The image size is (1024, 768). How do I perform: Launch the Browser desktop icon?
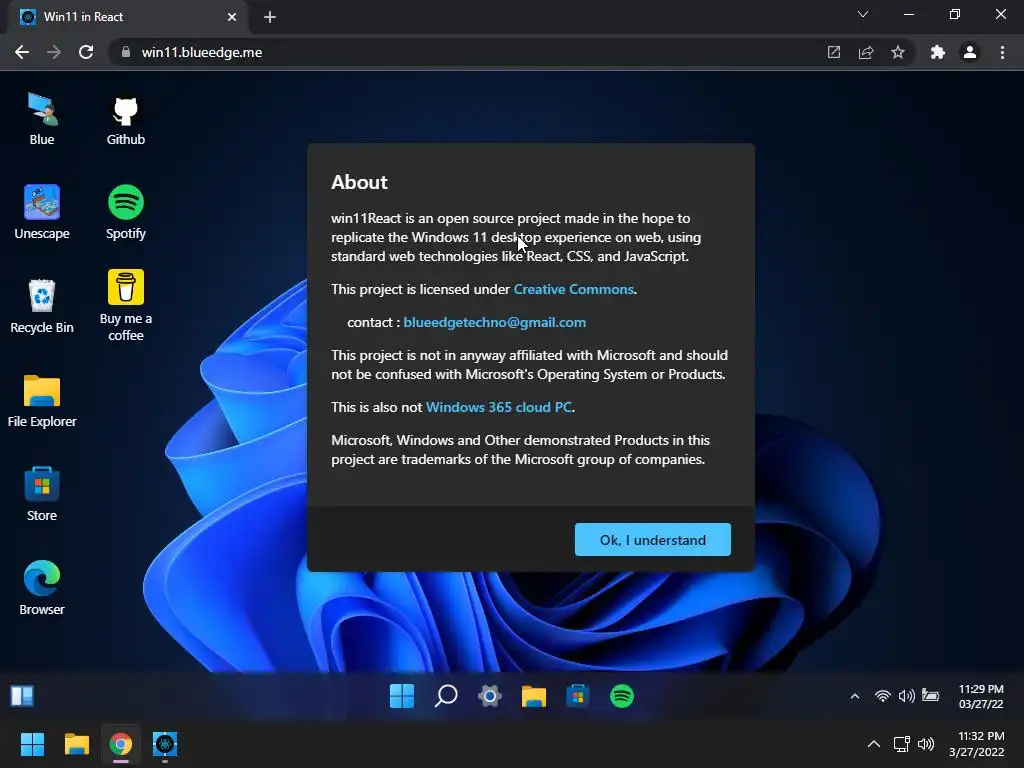tap(42, 588)
